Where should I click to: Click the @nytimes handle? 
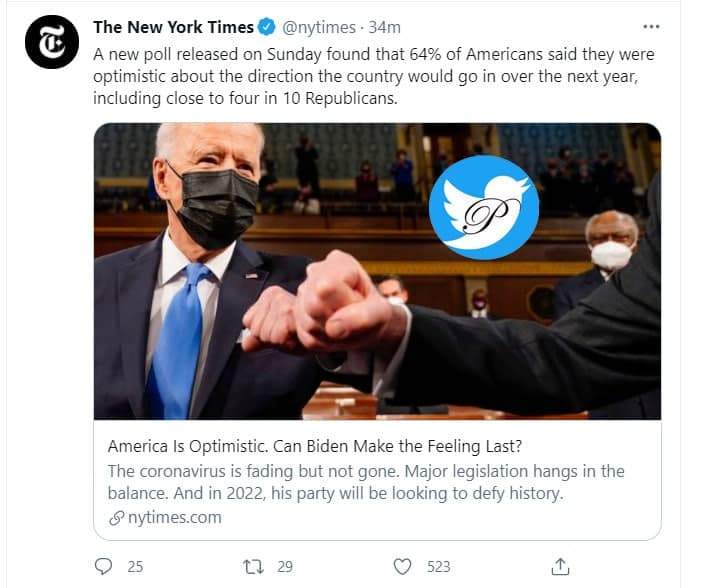coord(319,28)
